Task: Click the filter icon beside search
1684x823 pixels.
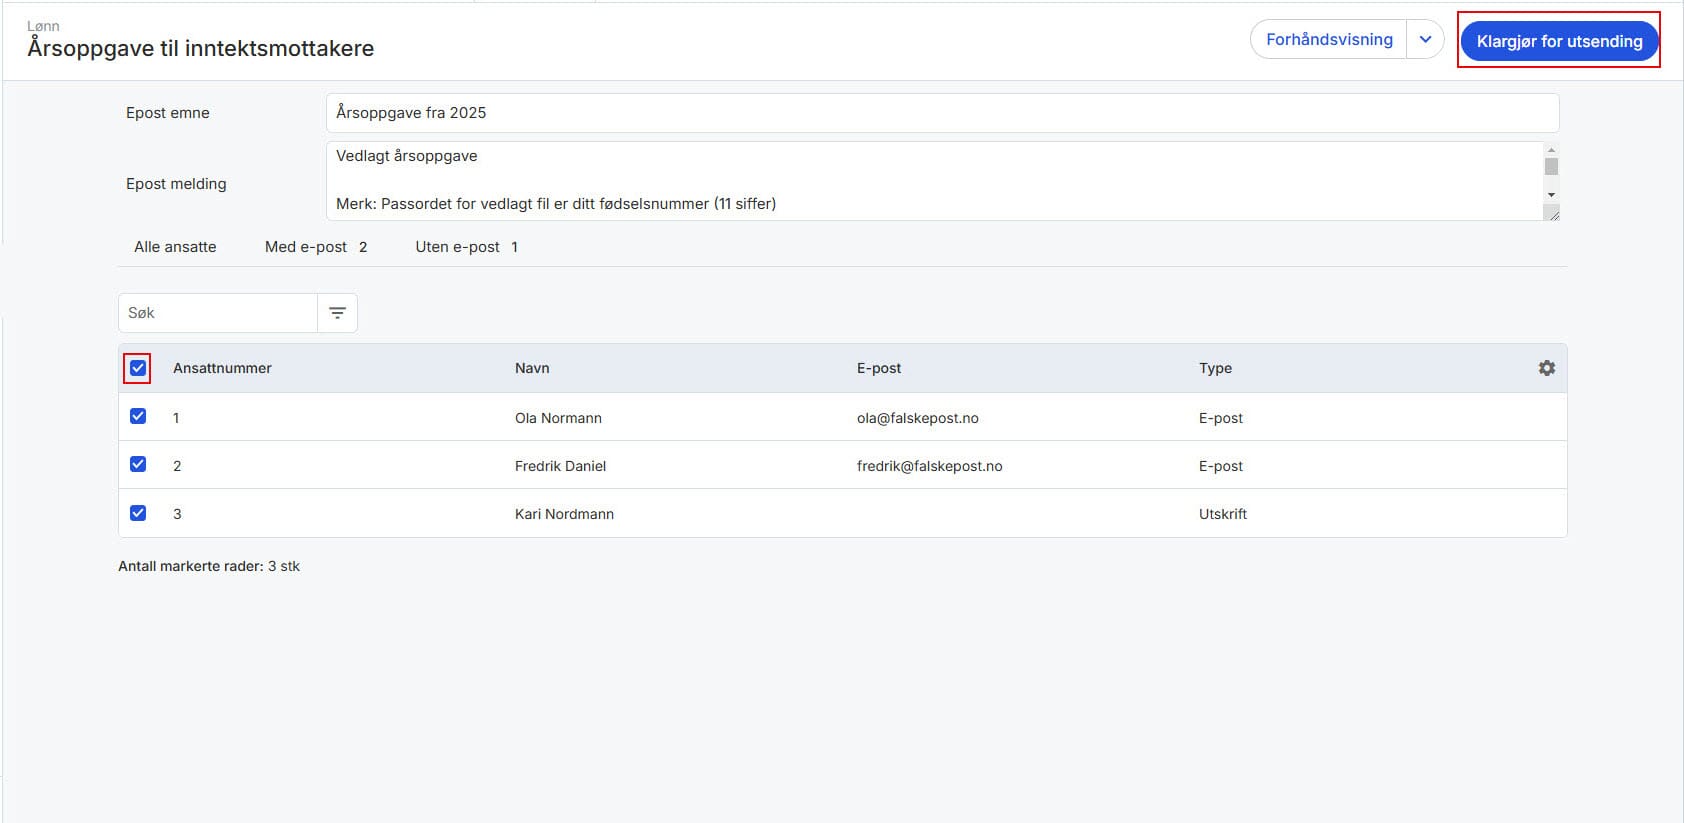Action: (x=337, y=313)
